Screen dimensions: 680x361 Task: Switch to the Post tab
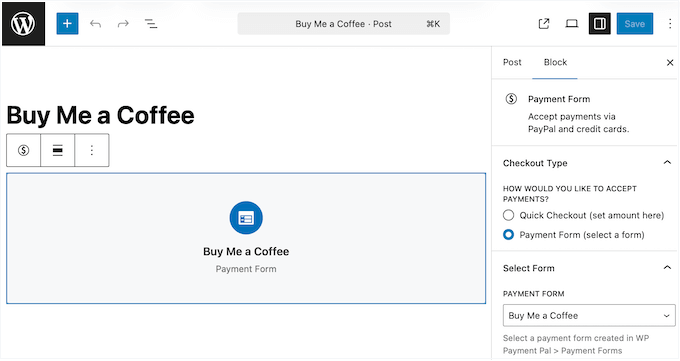pos(512,62)
